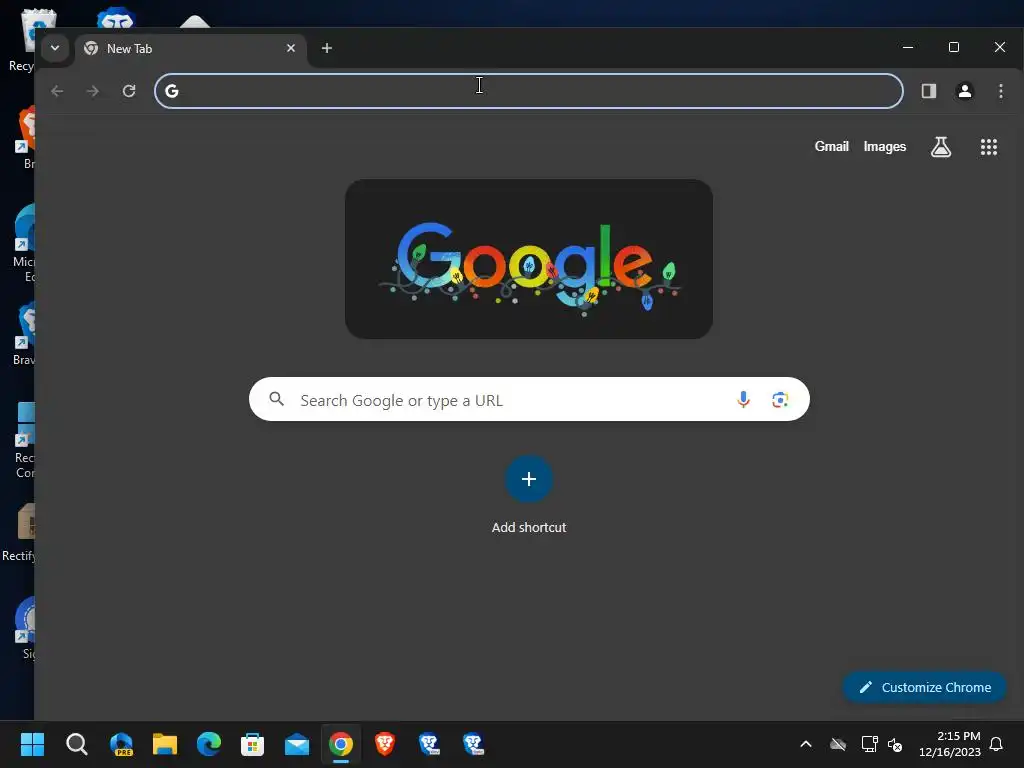The width and height of the screenshot is (1024, 768).
Task: Open clock showing 2:15 PM
Action: tap(950, 744)
